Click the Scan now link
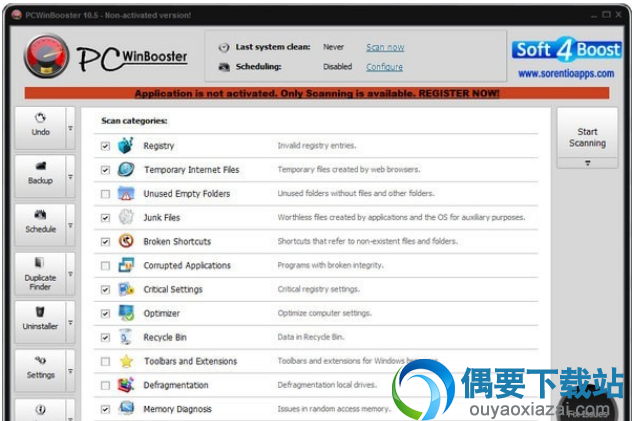635x421 pixels. pos(385,47)
